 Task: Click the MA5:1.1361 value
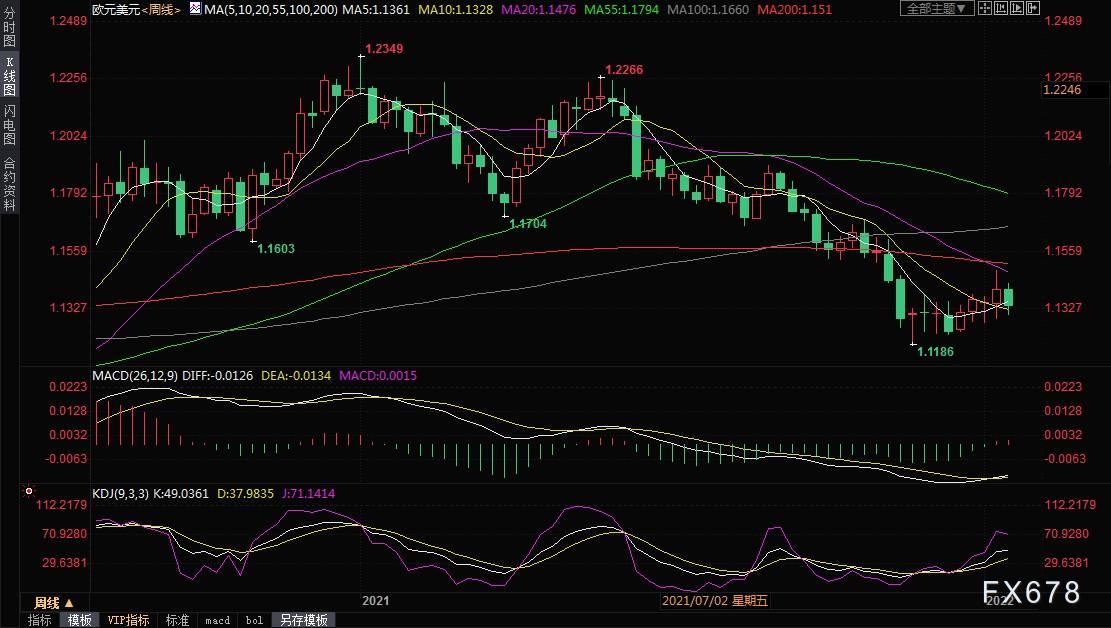pos(376,9)
